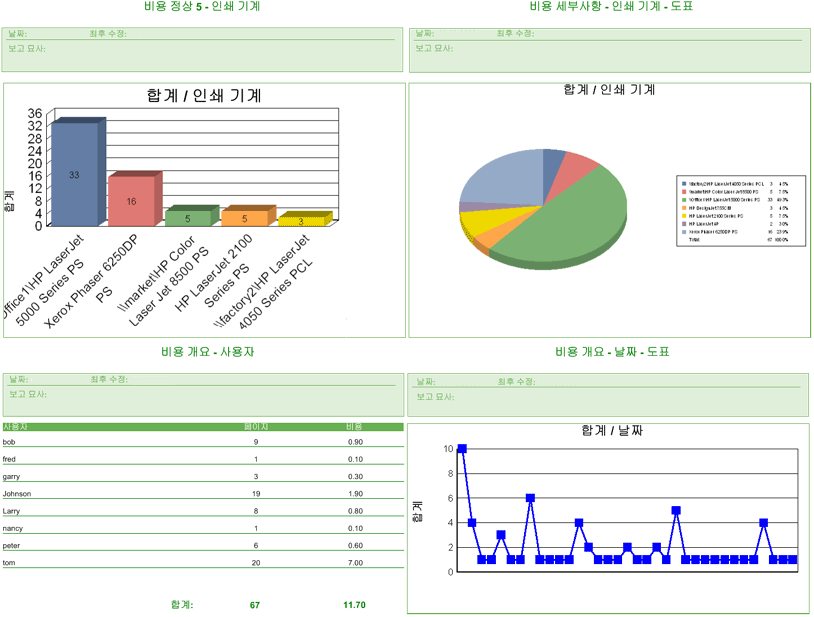The height and width of the screenshot is (617, 814).
Task: Click the '\\factory2\HP LaserJet 4050 Series PCL' label
Action: pos(264,281)
